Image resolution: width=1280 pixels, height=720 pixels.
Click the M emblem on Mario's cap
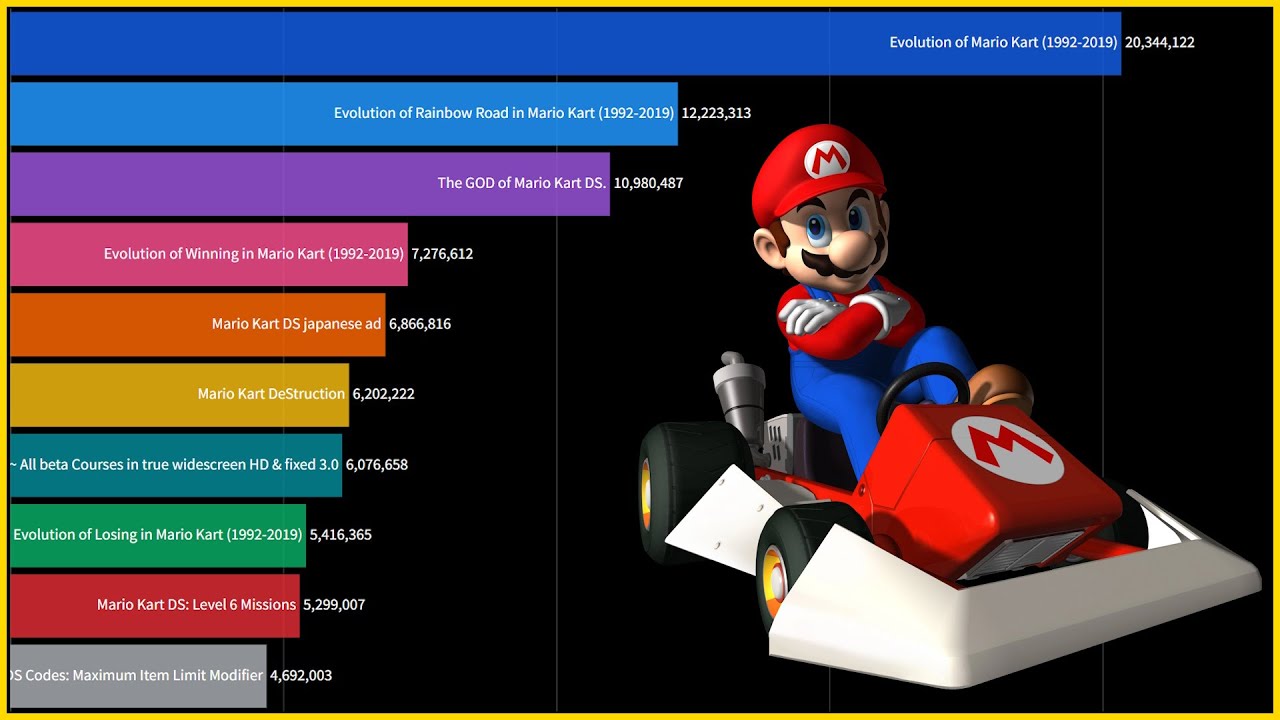click(826, 159)
